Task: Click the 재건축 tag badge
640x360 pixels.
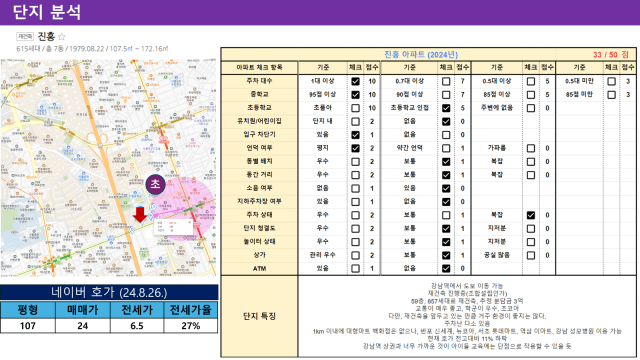Action: [x=25, y=37]
